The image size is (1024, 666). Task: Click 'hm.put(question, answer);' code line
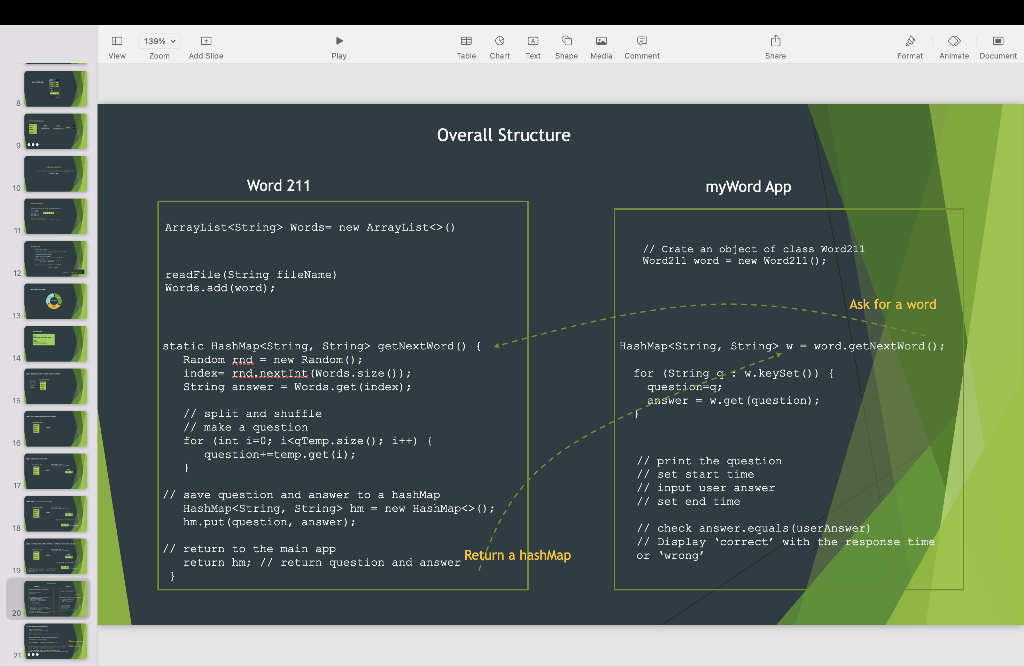(x=270, y=522)
